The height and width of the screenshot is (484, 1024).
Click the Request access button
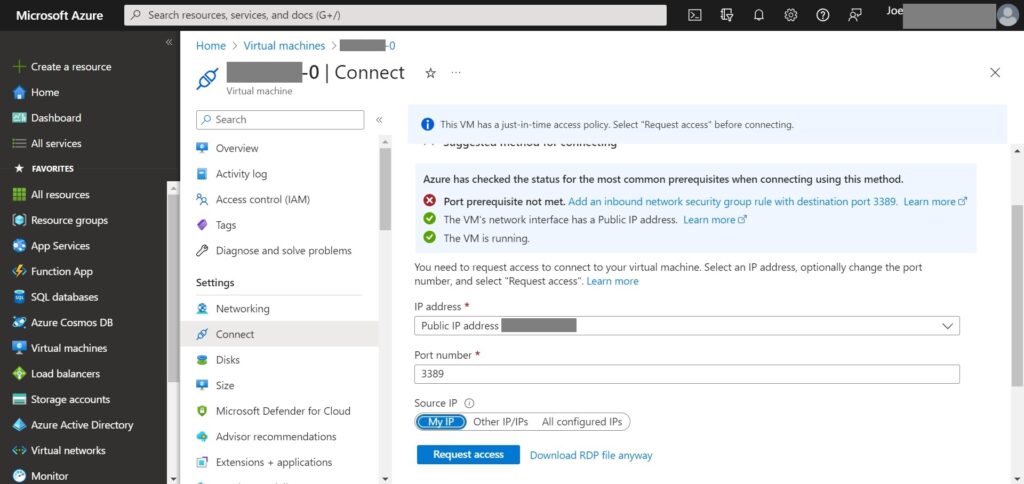click(x=468, y=454)
